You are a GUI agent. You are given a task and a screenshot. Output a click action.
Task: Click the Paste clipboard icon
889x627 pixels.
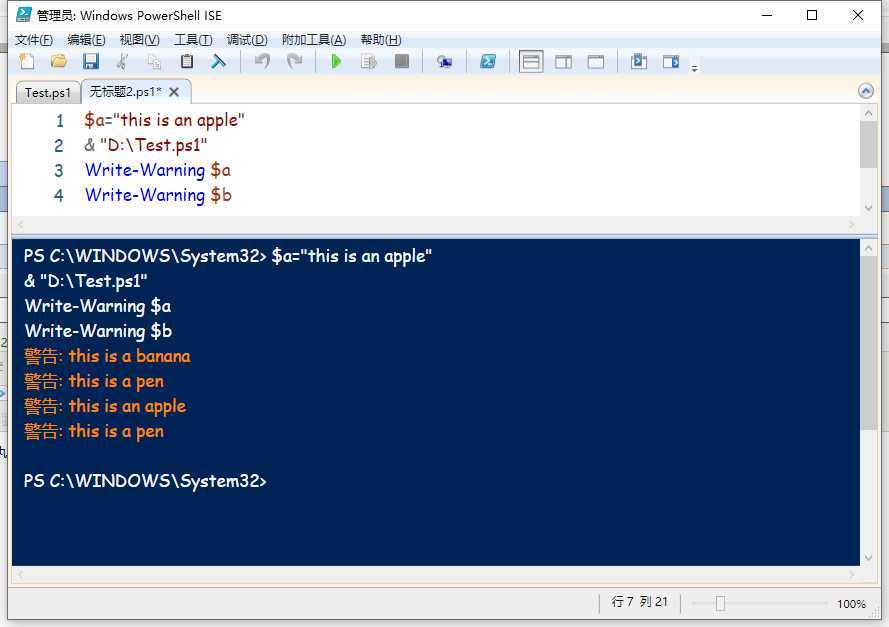pos(187,61)
